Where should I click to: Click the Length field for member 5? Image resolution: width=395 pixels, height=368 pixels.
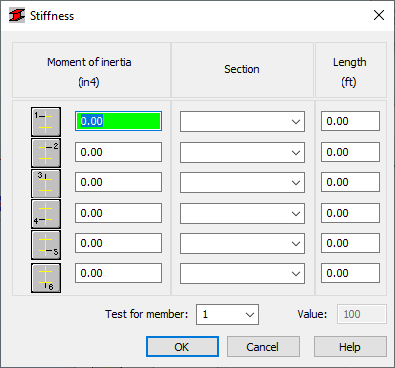[350, 243]
